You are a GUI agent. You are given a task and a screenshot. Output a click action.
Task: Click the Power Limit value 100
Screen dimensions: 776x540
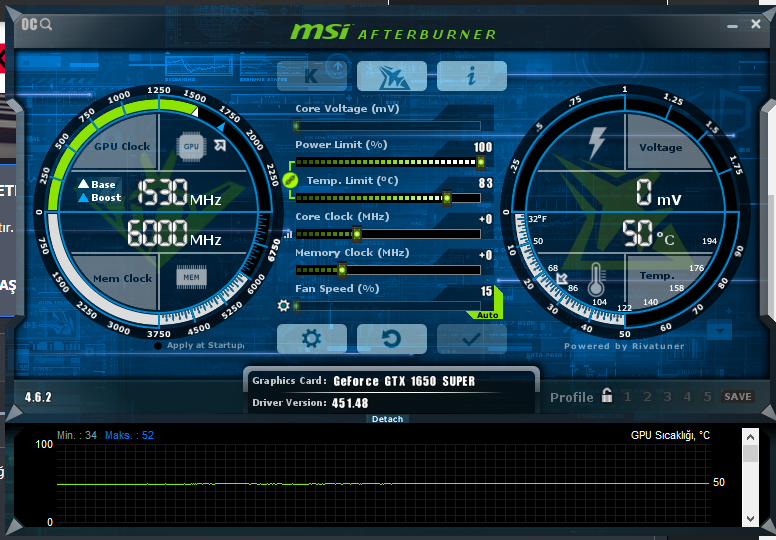483,147
